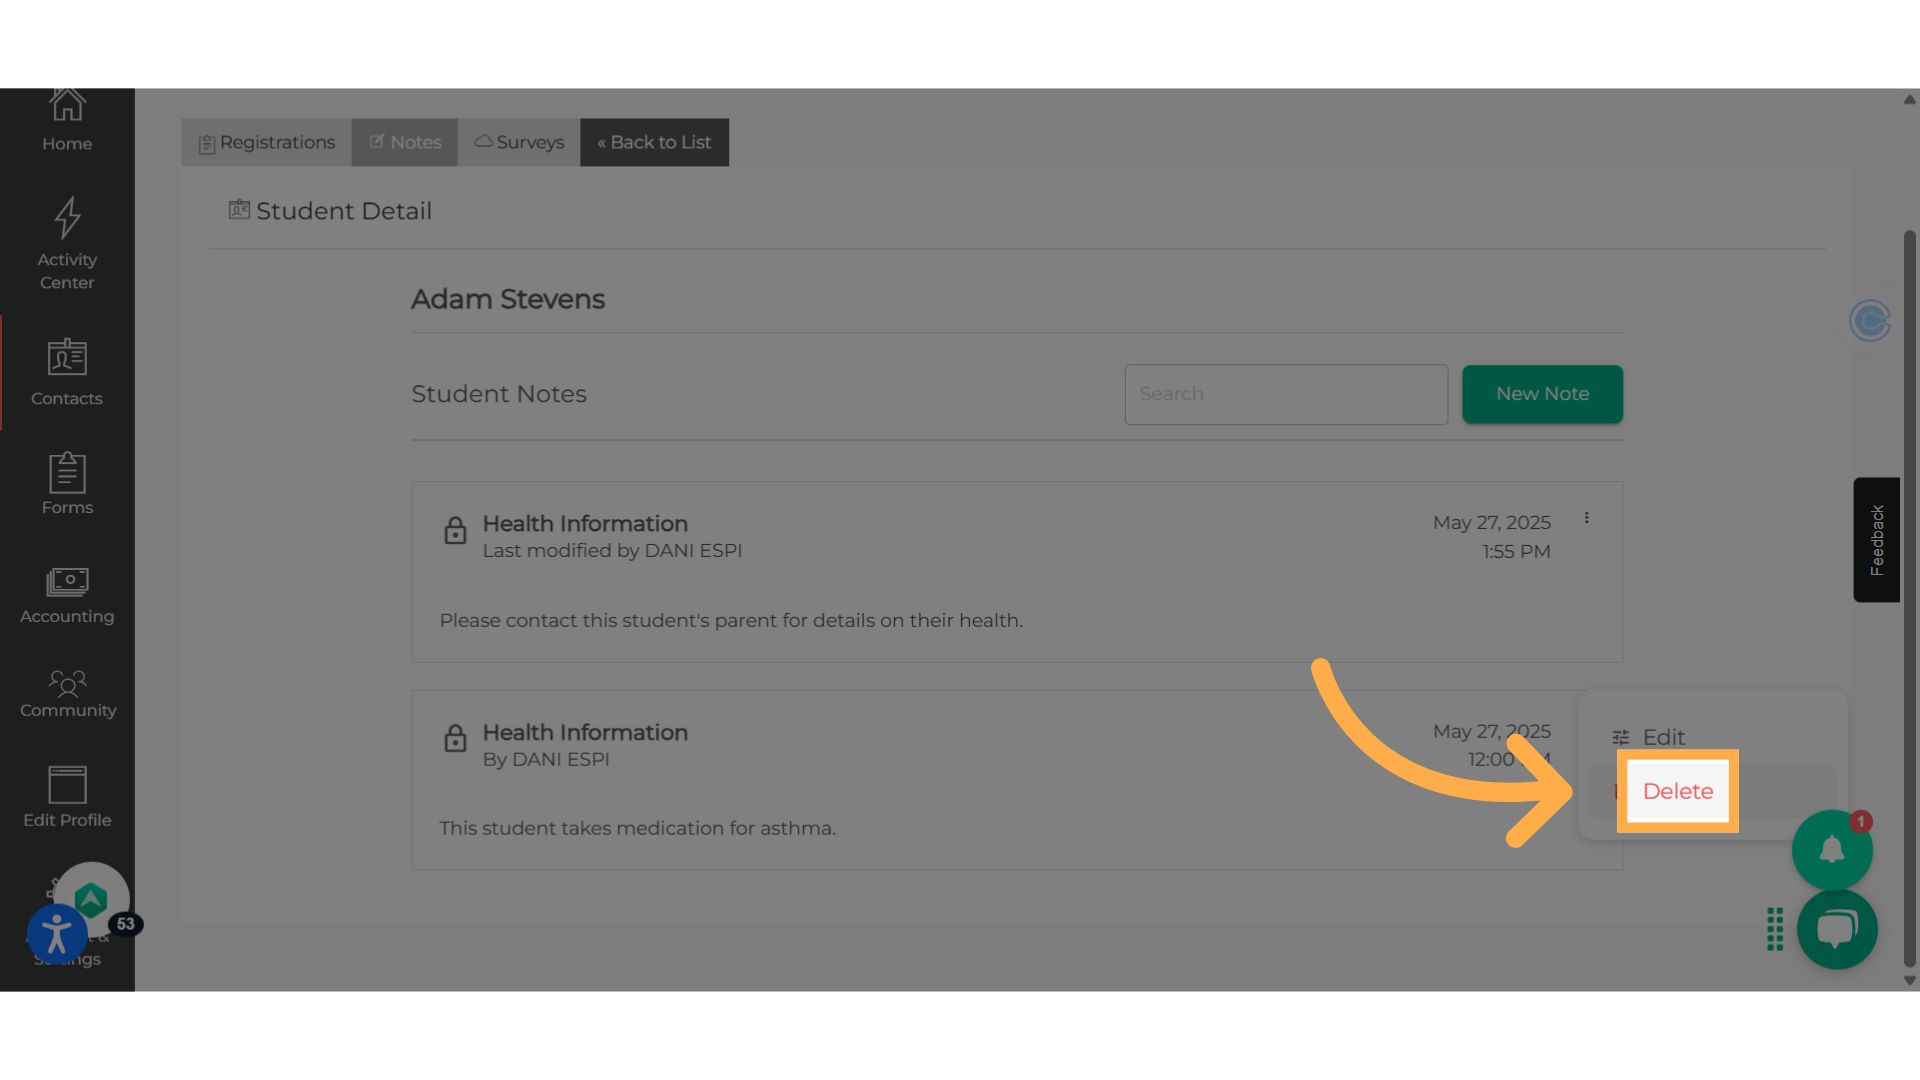This screenshot has height=1080, width=1920.
Task: Open the chat bubble widget
Action: click(1837, 929)
